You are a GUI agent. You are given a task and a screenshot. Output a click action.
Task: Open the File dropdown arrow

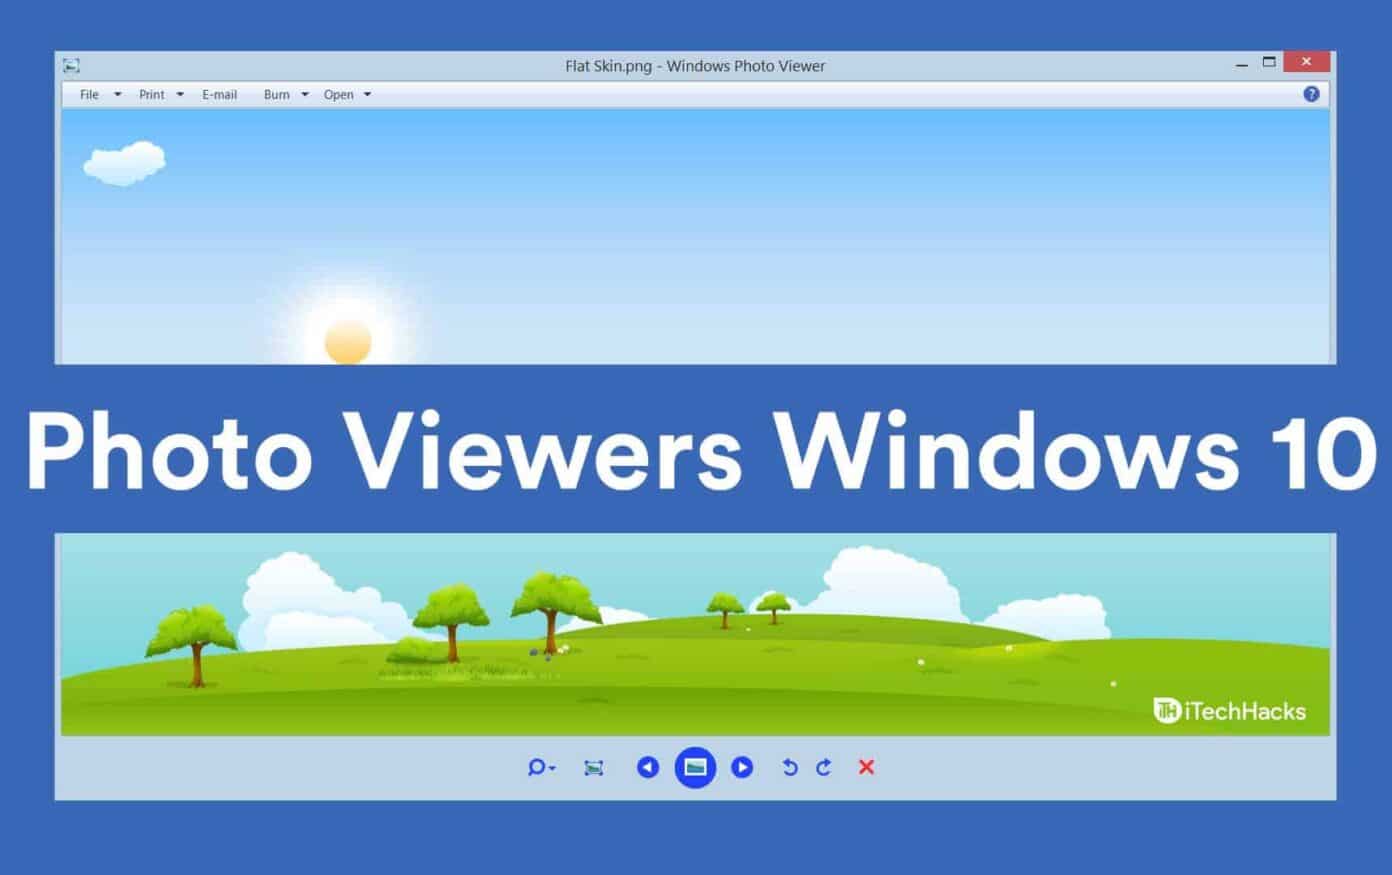[x=117, y=94]
